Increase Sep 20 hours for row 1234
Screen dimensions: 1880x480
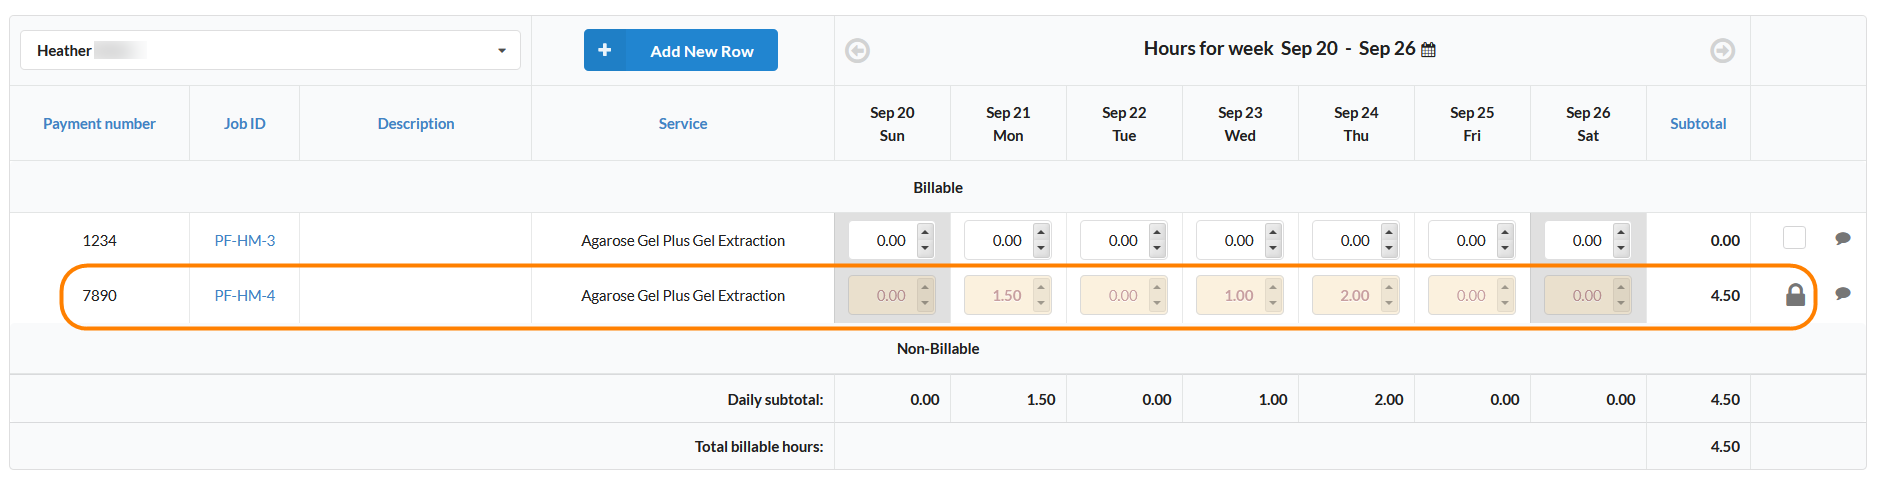925,233
